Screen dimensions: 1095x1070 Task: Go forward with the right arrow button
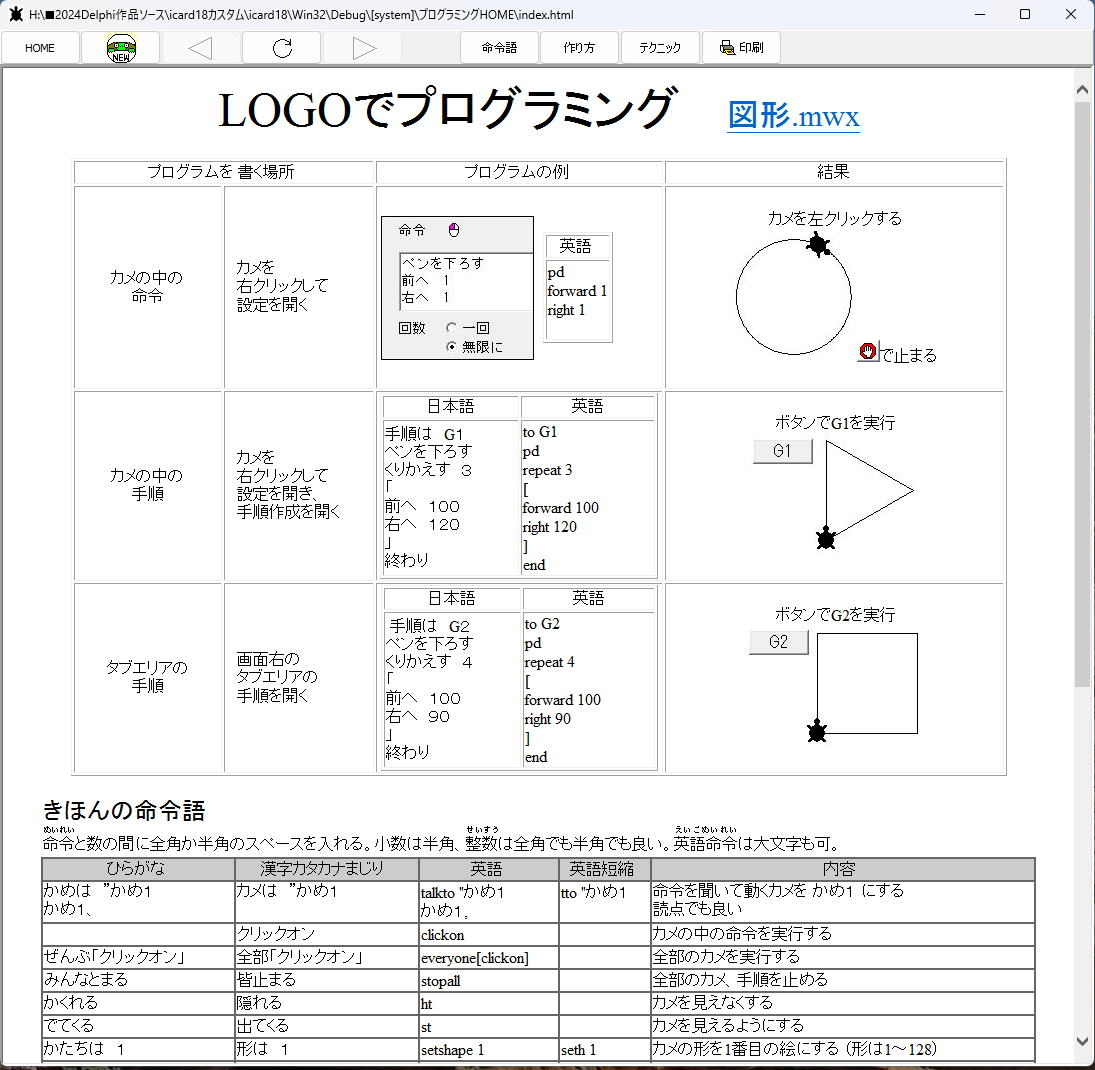point(363,48)
